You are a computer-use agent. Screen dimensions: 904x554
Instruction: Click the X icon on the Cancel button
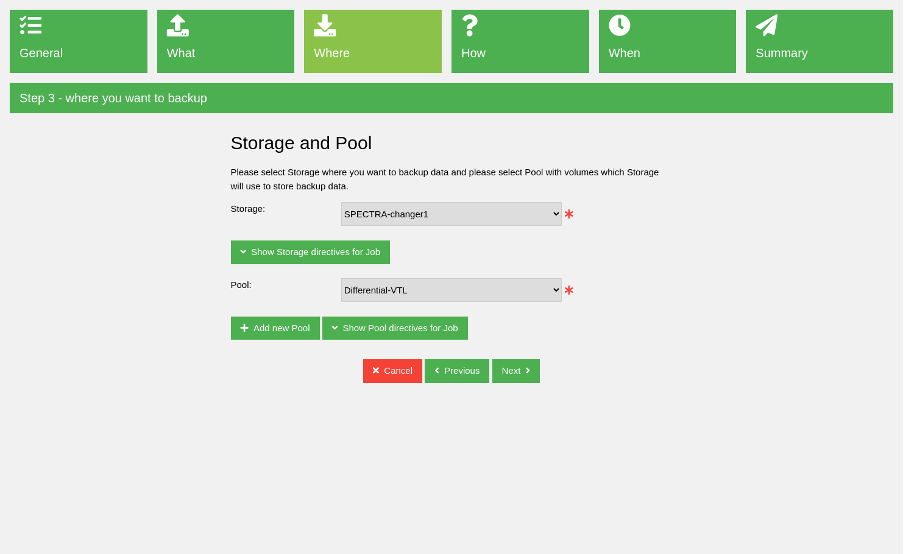tap(376, 371)
